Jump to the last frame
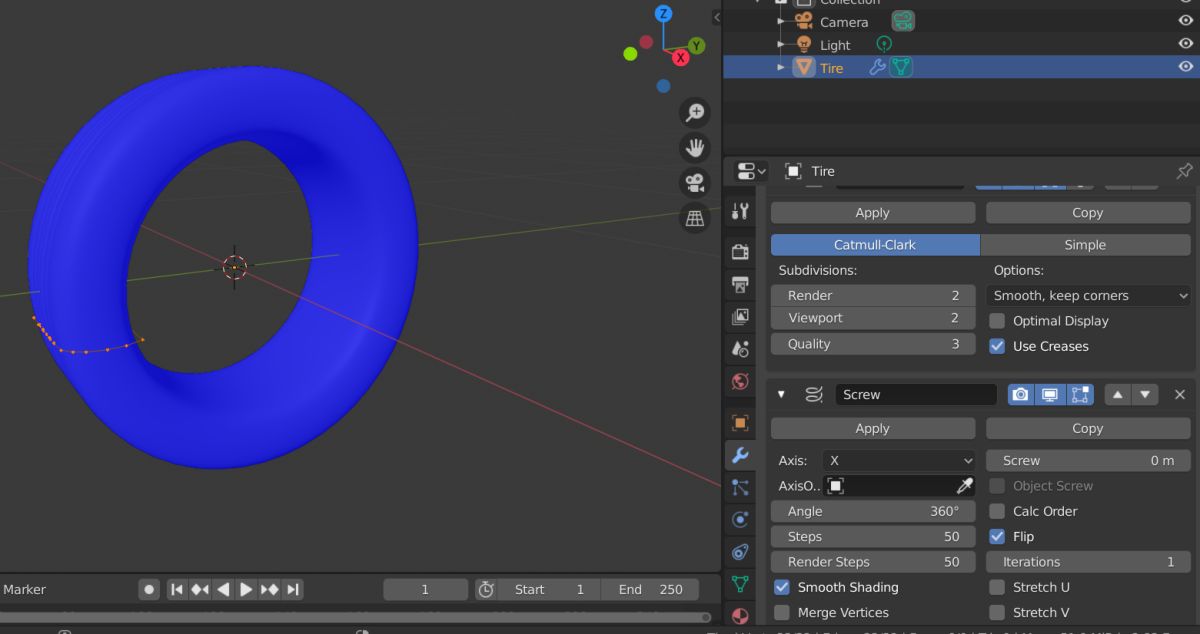This screenshot has height=634, width=1200. coord(292,589)
